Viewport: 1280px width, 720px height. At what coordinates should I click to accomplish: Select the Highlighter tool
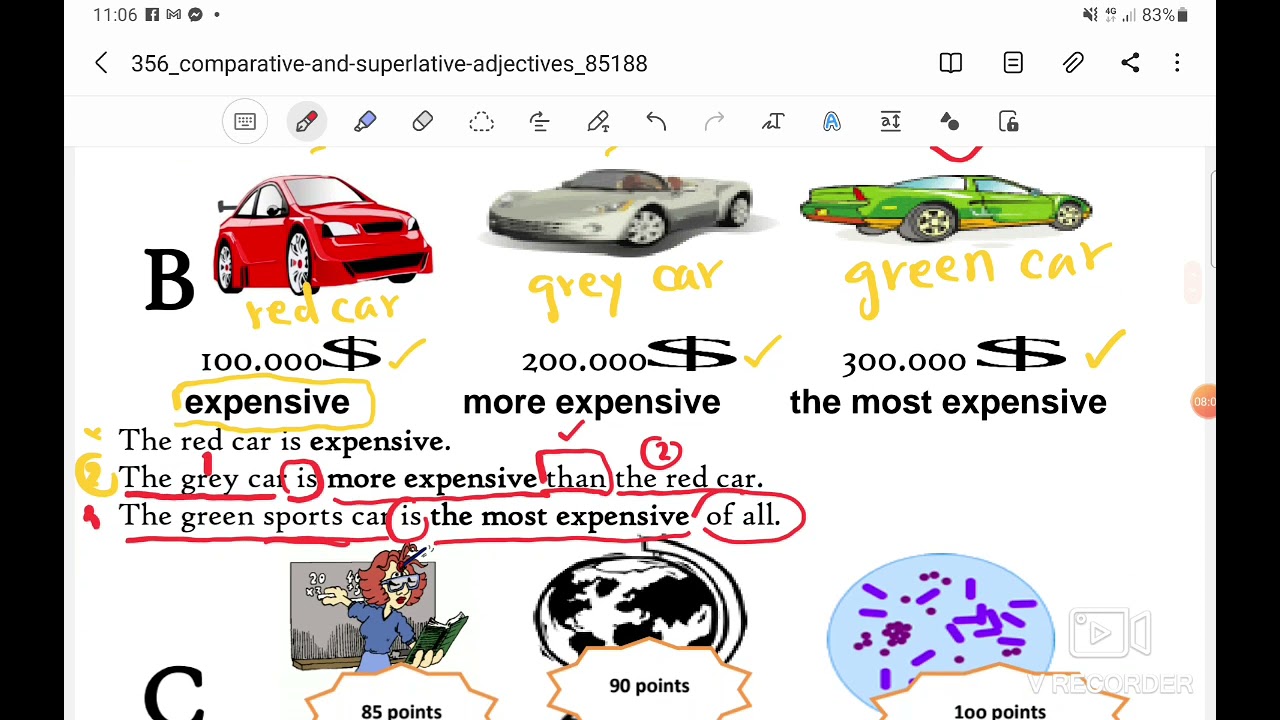[x=365, y=122]
